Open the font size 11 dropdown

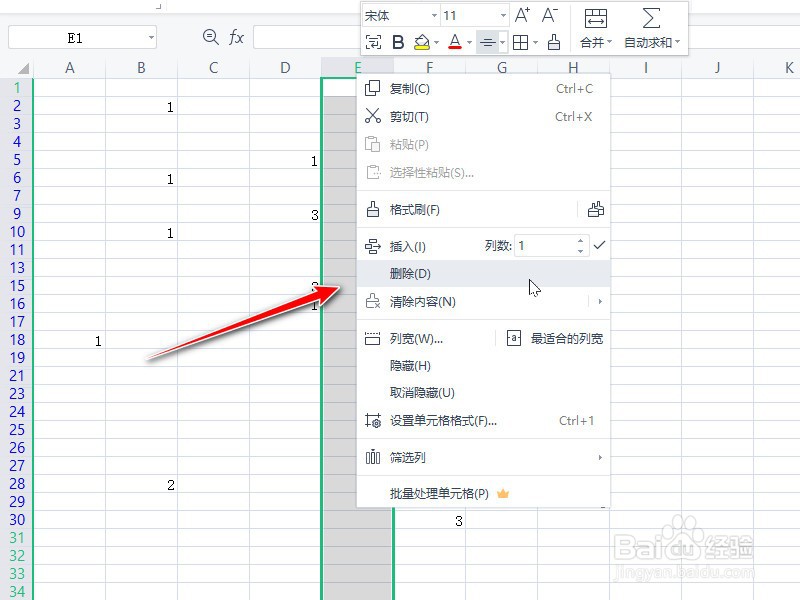(x=468, y=16)
